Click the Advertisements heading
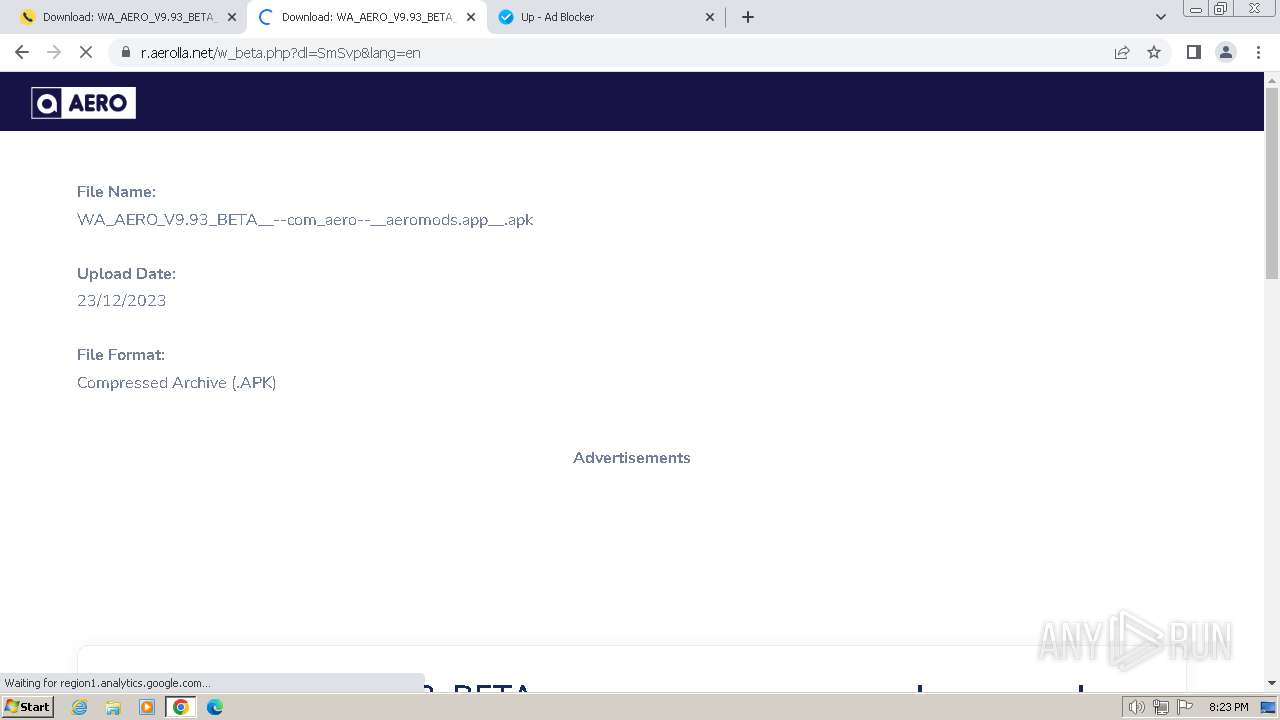Image resolution: width=1280 pixels, height=720 pixels. pos(632,458)
